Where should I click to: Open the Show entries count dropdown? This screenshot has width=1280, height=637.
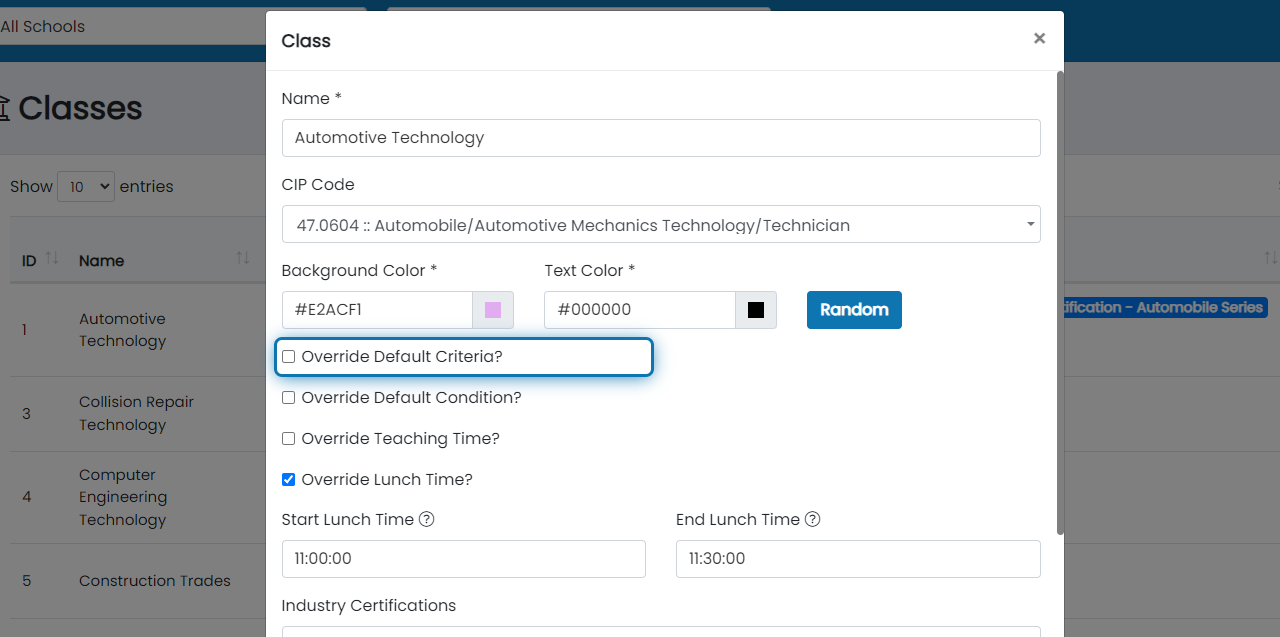coord(86,187)
